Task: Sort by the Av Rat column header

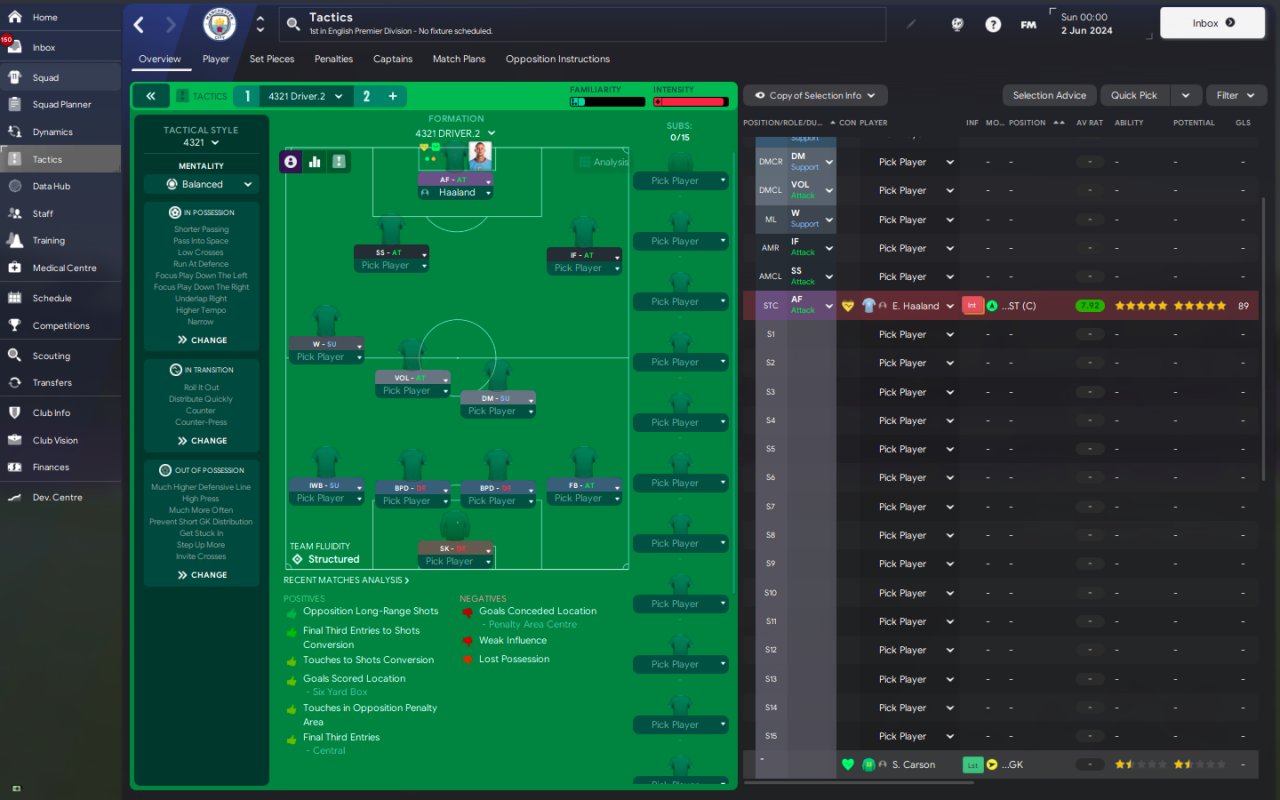Action: pyautogui.click(x=1090, y=123)
